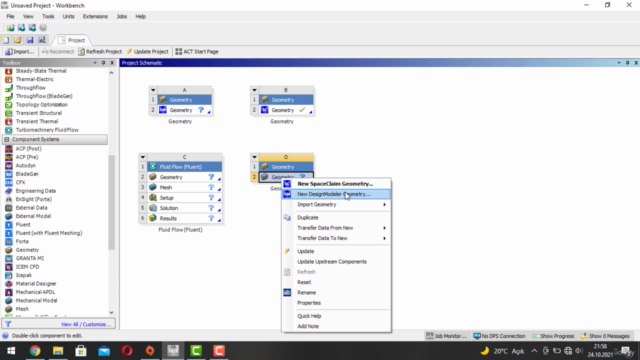Image resolution: width=640 pixels, height=360 pixels.
Task: Click the Results cell in system C
Action: click(184, 218)
